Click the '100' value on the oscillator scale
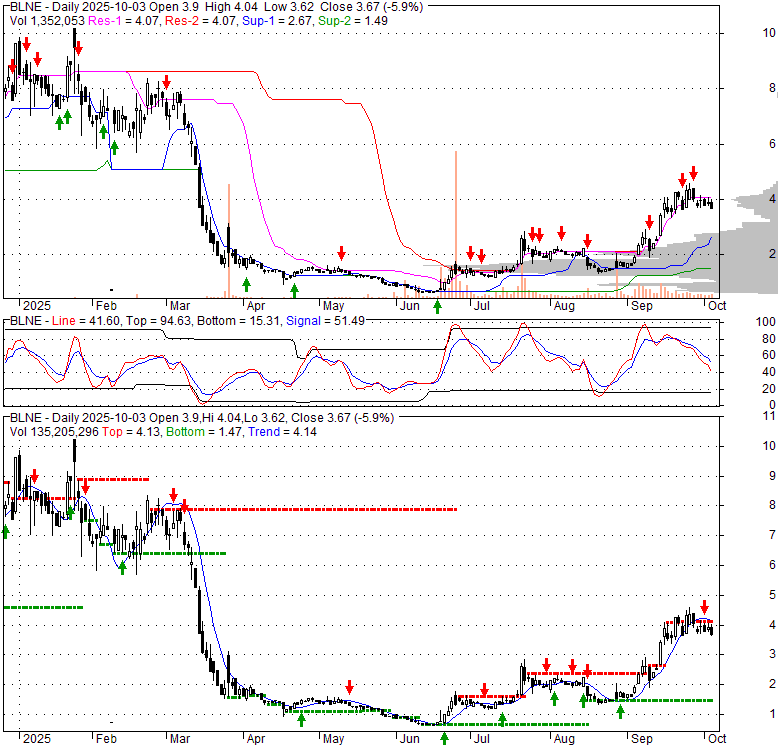 (x=766, y=322)
